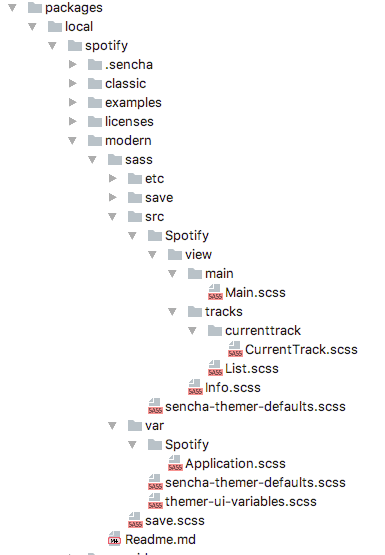Viewport: 385px width, 555px height.
Task: Click the Readme.md markdown file icon
Action: [x=115, y=539]
